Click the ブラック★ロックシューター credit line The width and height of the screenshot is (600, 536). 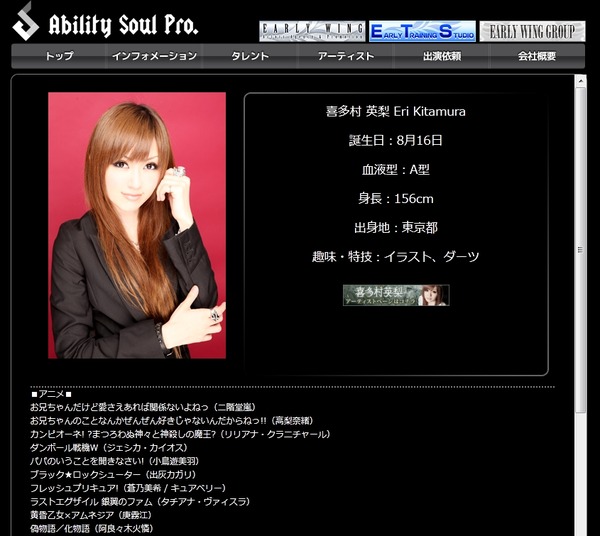point(113,474)
